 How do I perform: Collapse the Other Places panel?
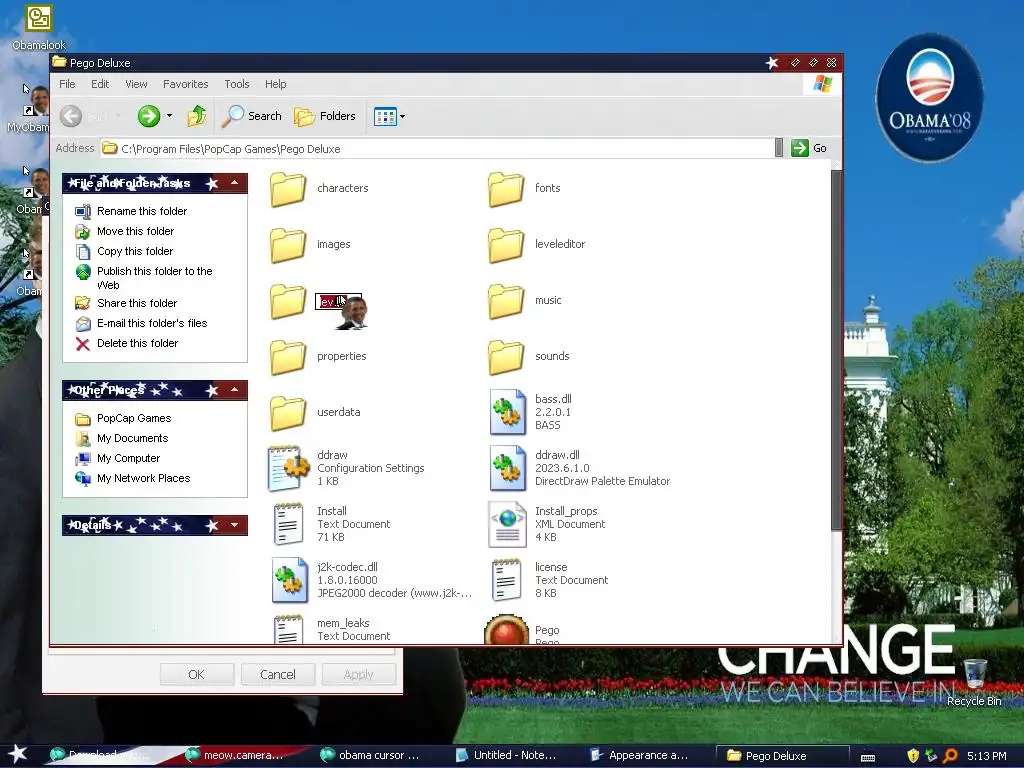tap(234, 390)
